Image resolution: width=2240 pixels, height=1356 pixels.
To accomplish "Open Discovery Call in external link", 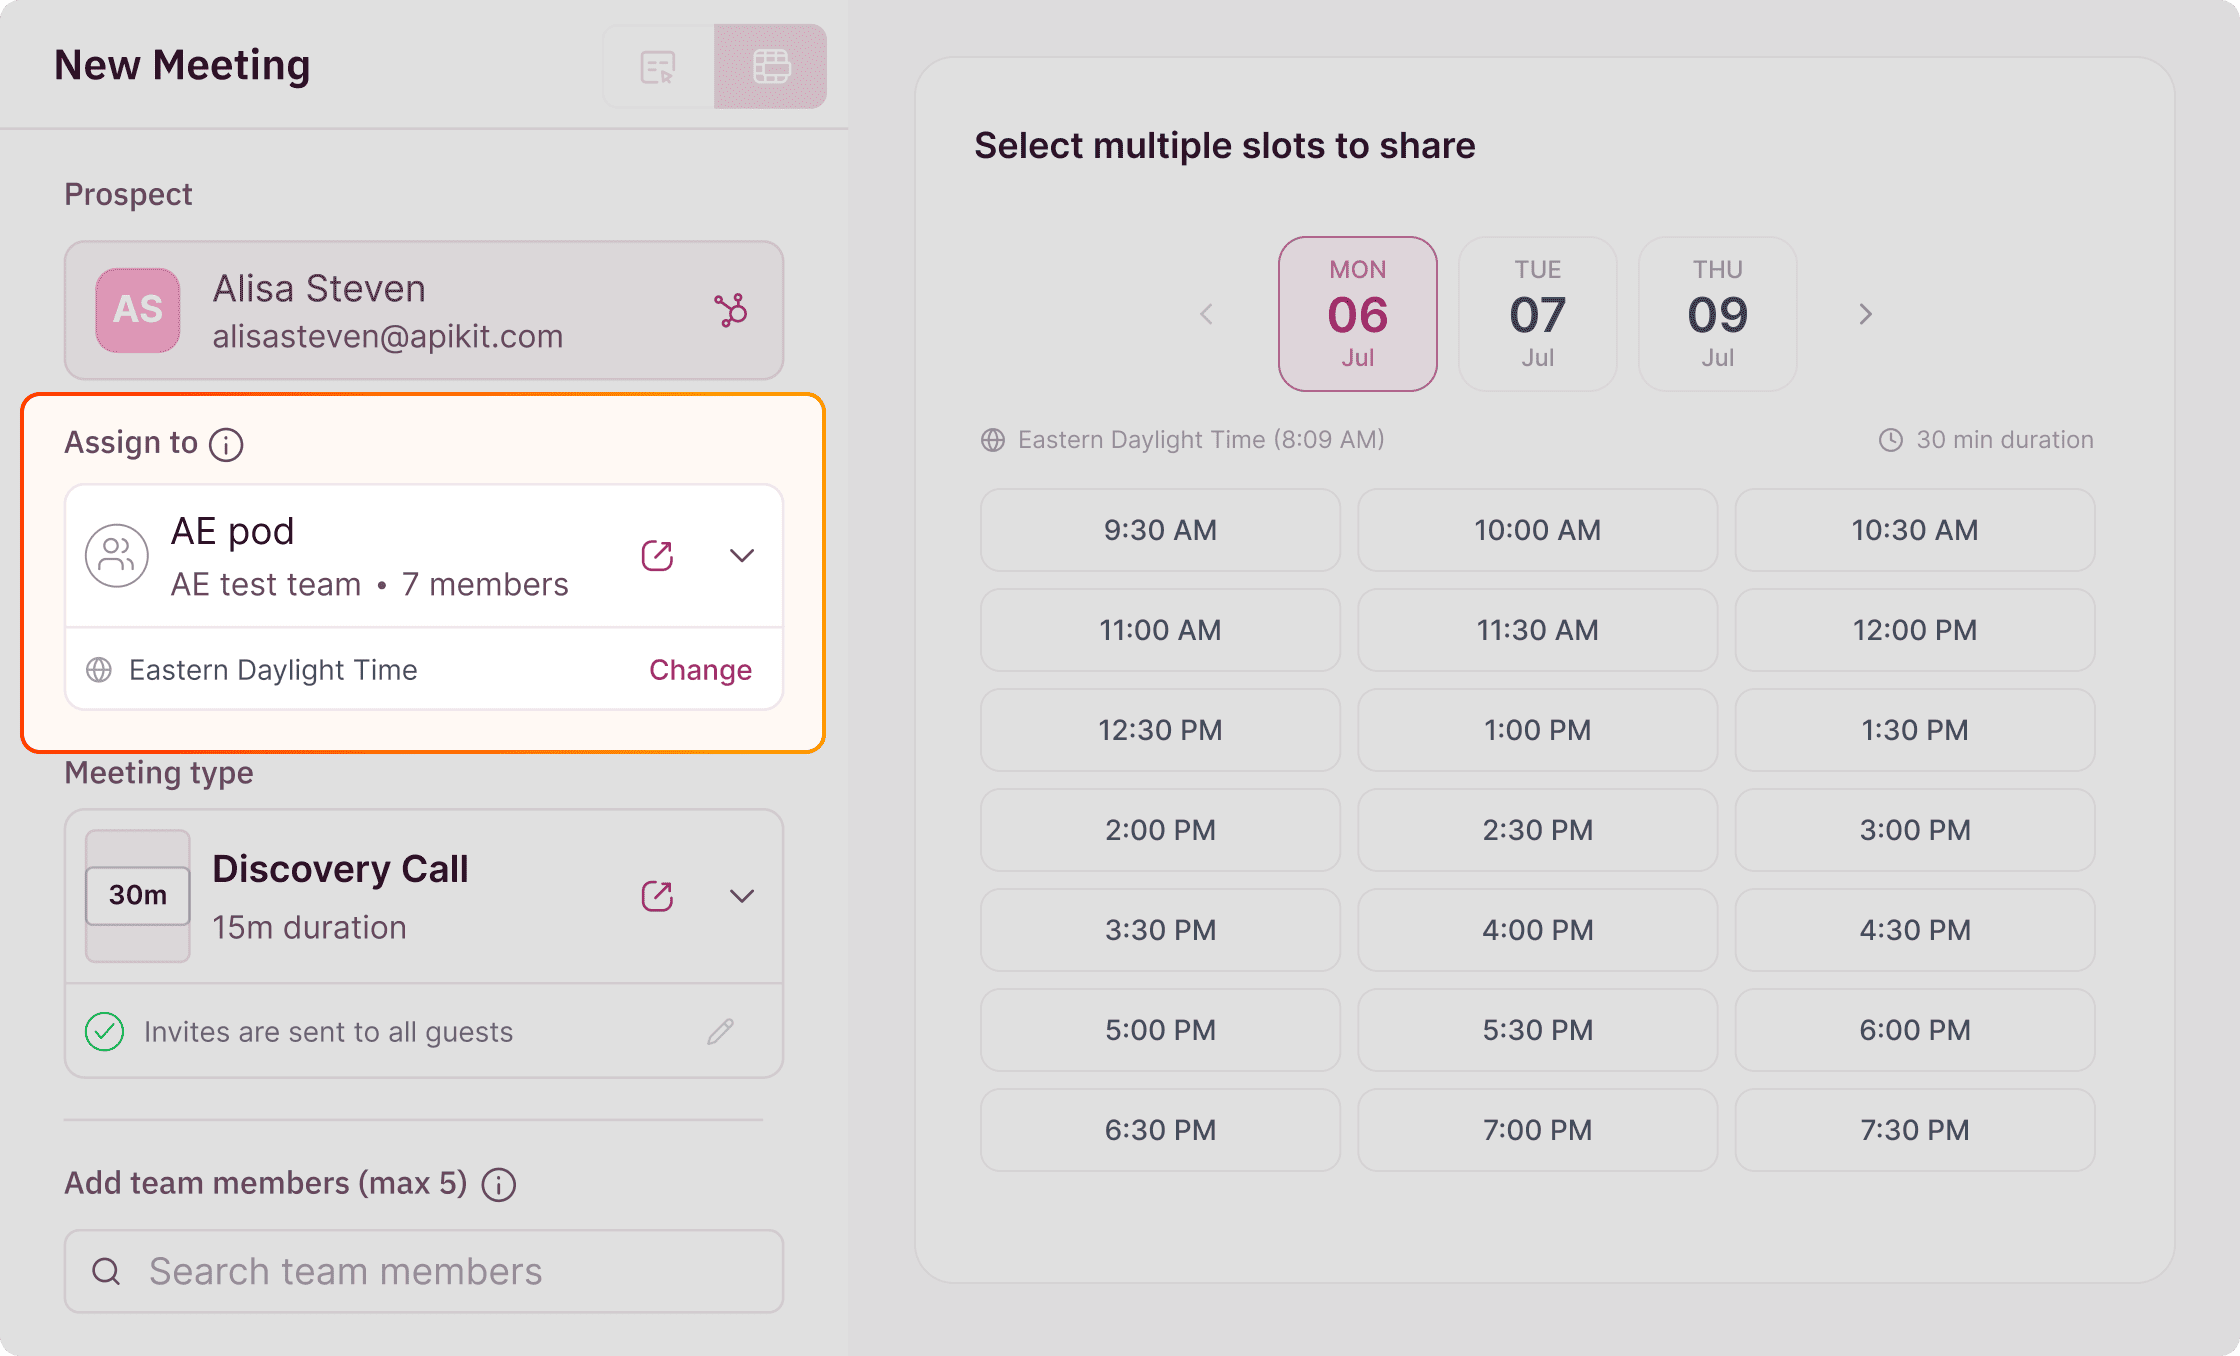I will 657,896.
